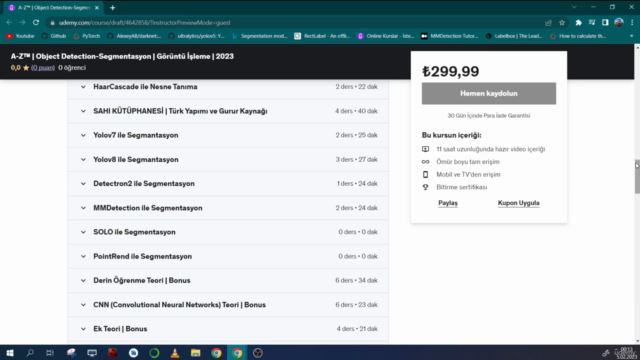Viewport: 640px width, 360px height.
Task: Open the MMDetection Tutor... bookmark
Action: click(449, 36)
